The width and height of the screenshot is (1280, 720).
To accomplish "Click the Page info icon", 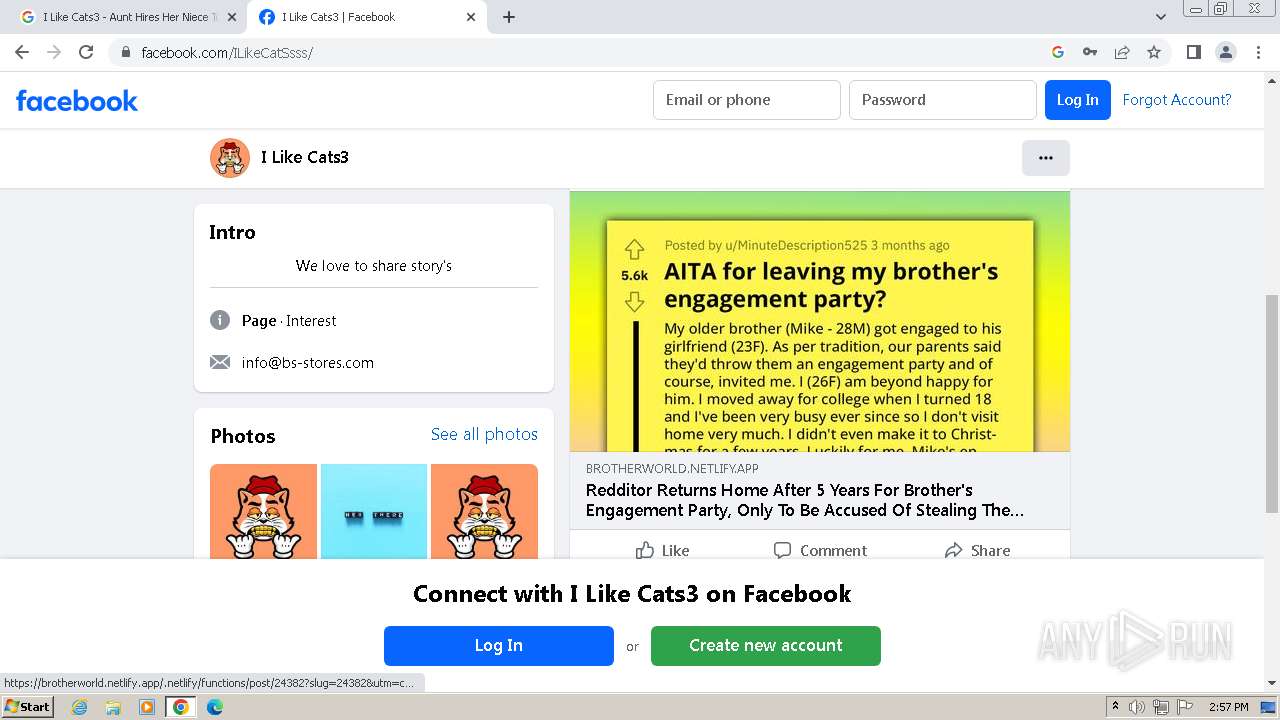I will (x=220, y=320).
